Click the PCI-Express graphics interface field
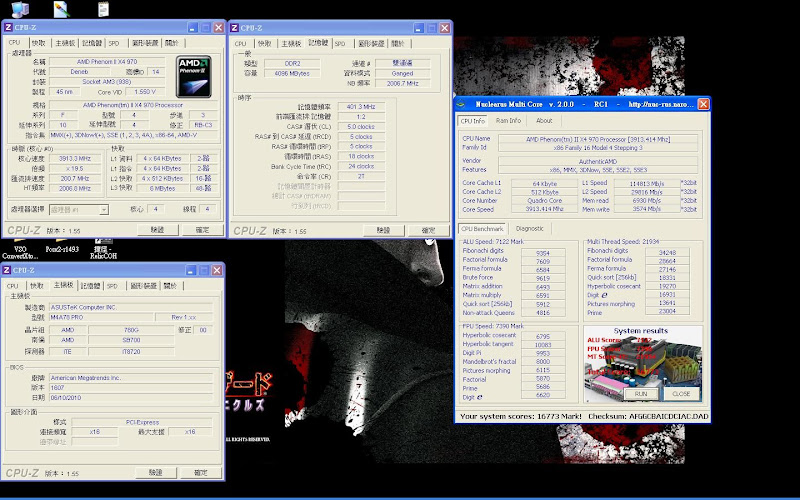 tap(142, 422)
